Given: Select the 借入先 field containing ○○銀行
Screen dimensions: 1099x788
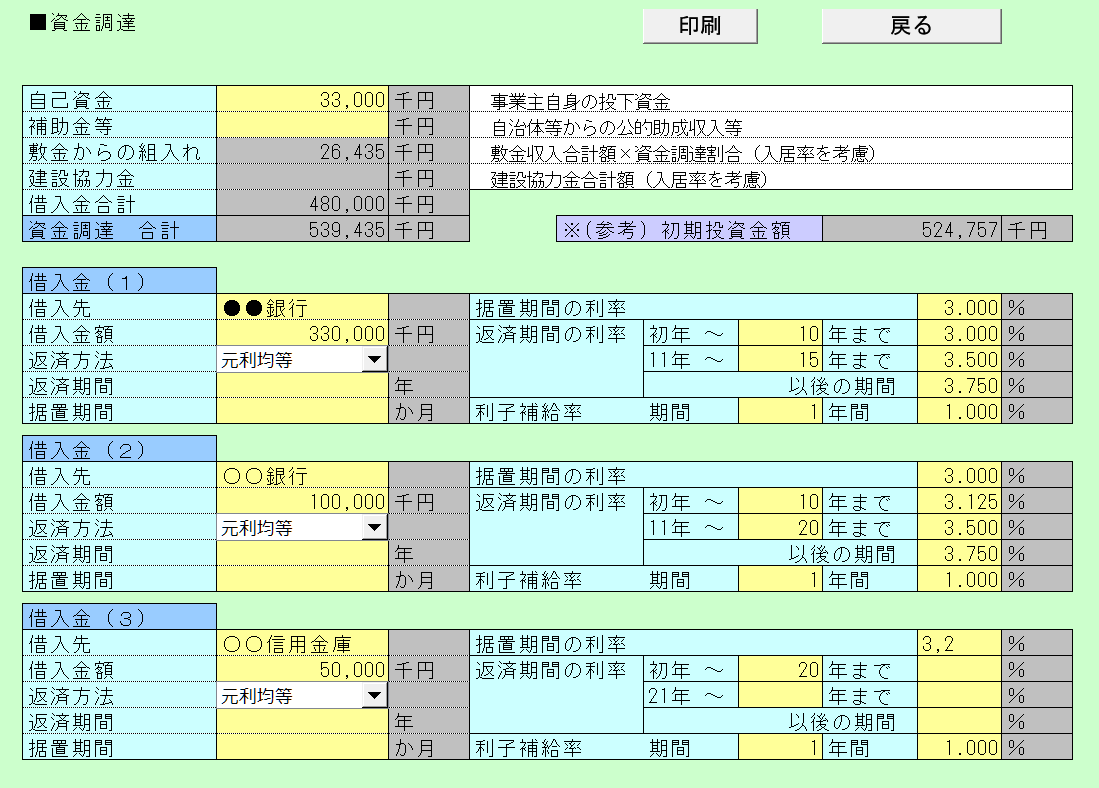Looking at the screenshot, I should click(302, 476).
